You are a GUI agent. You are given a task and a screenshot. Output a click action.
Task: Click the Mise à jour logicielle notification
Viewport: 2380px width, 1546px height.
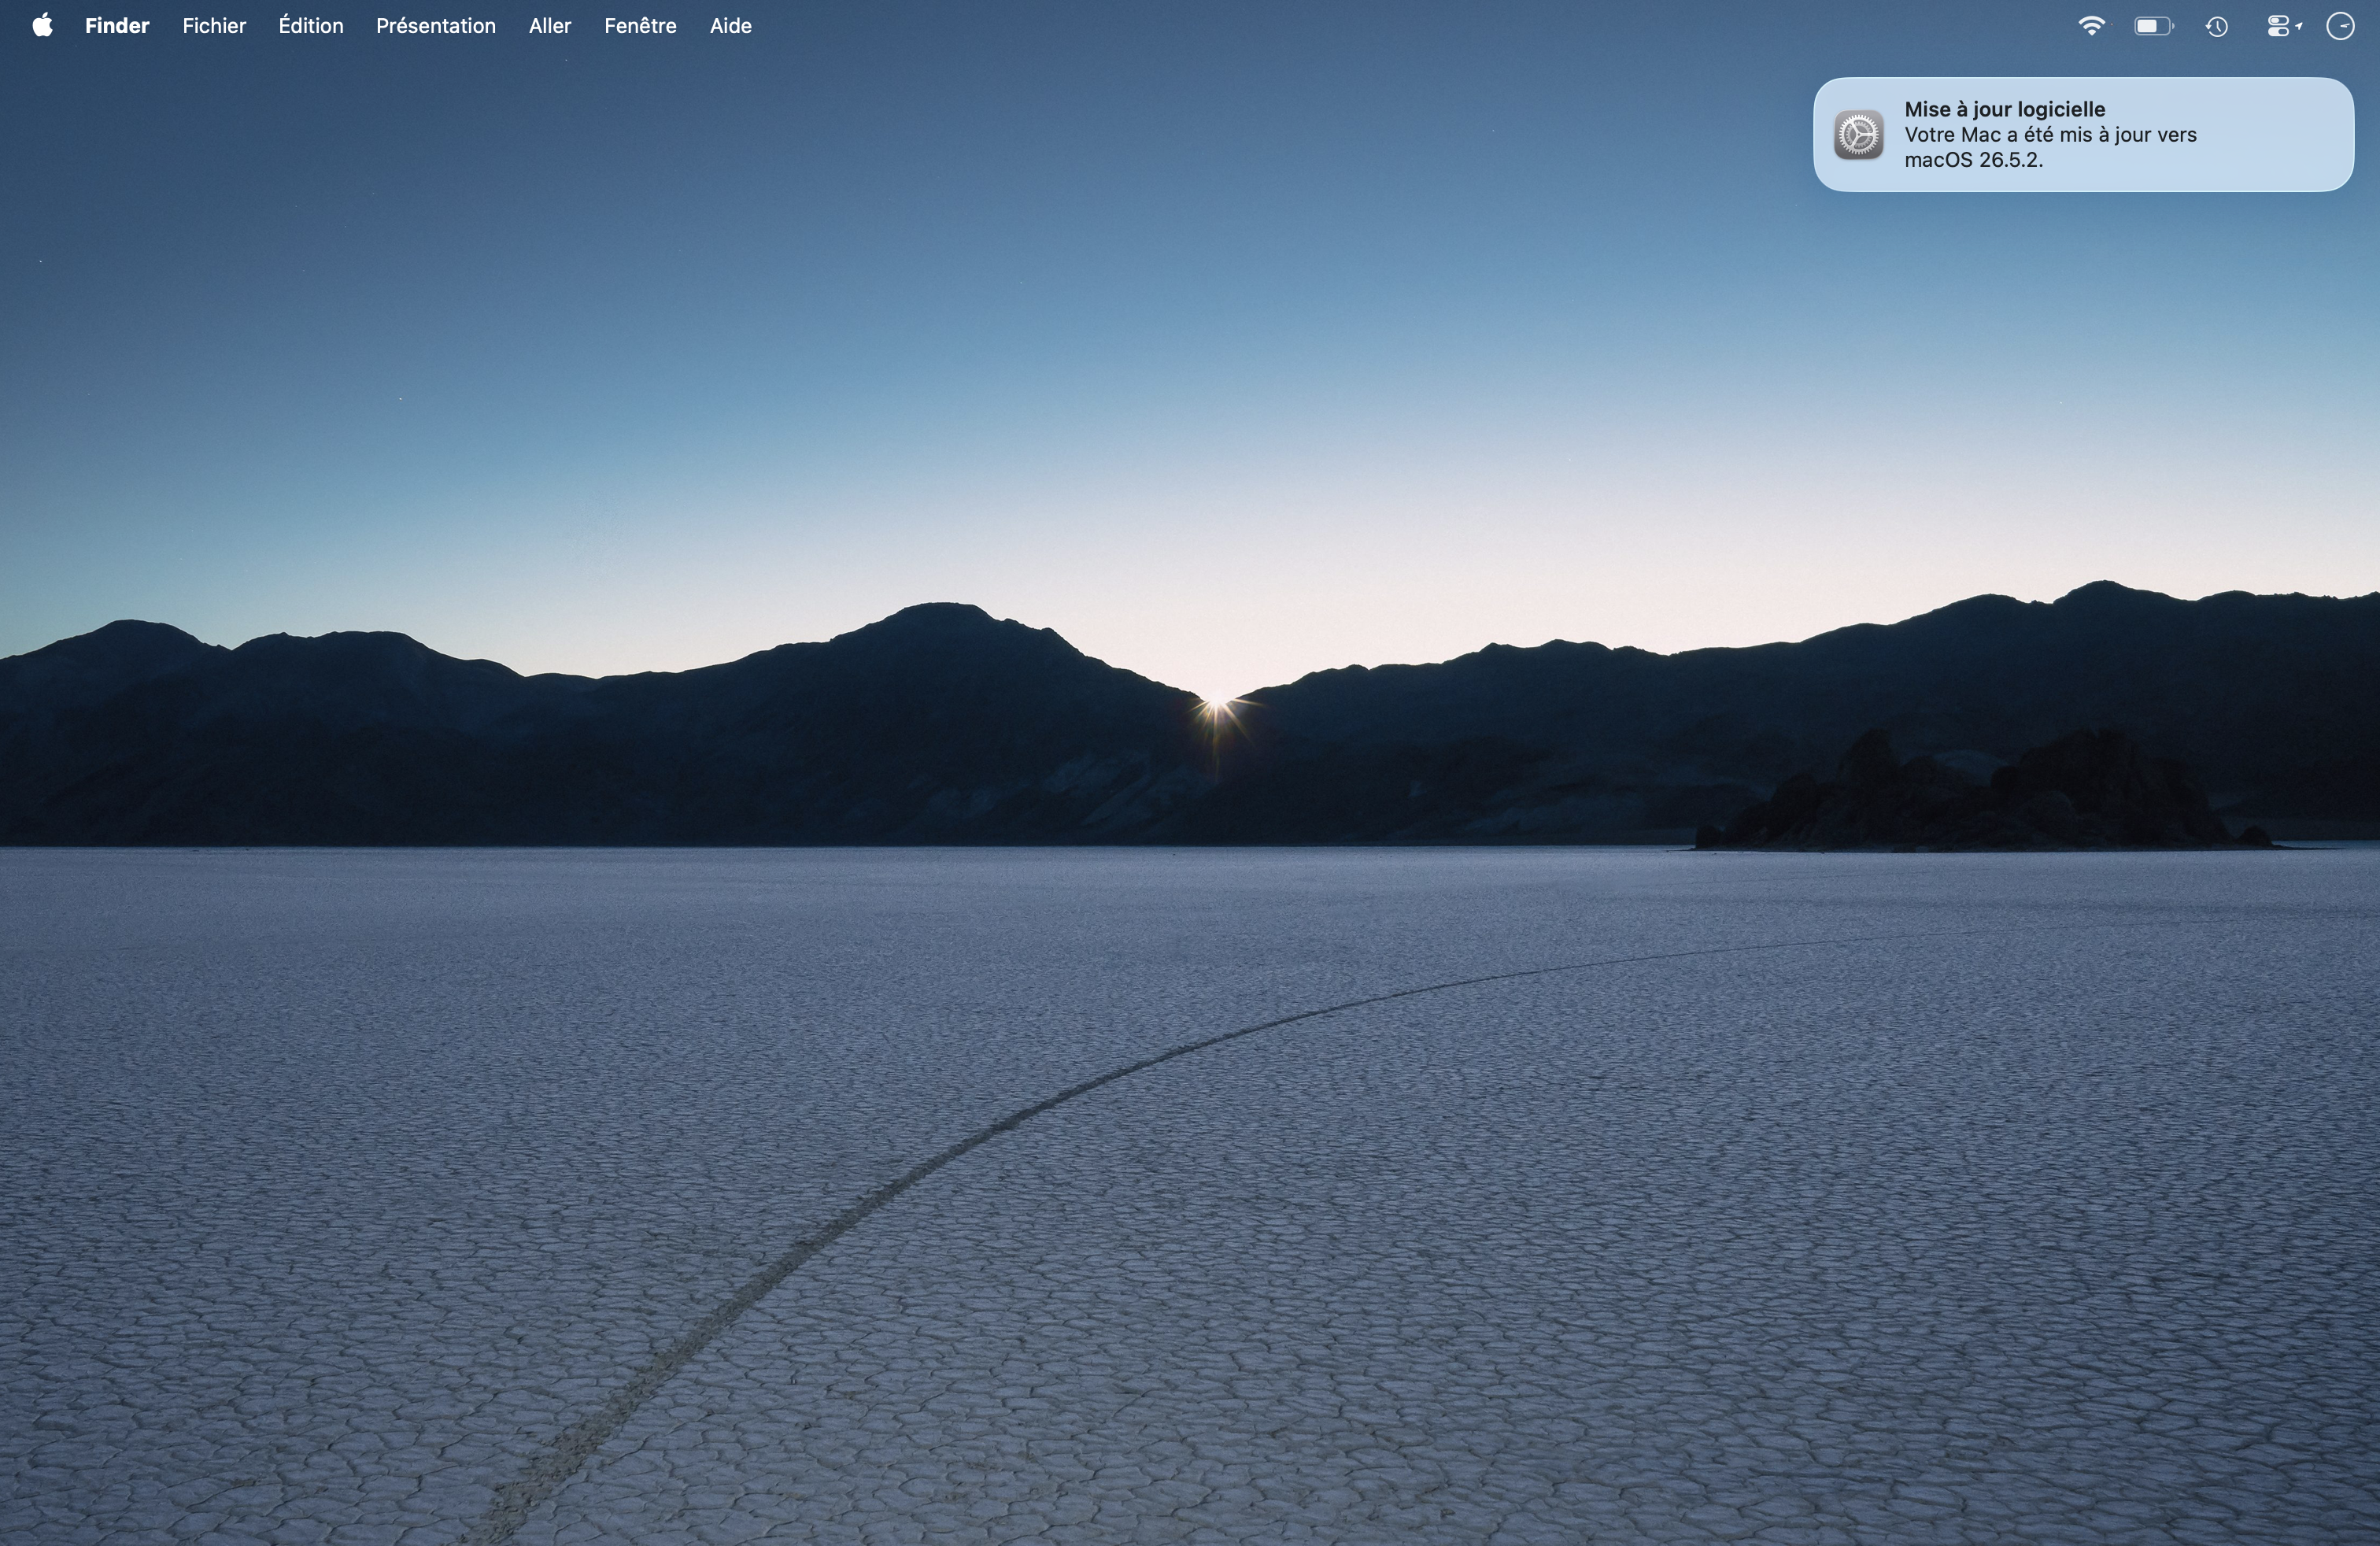(2083, 135)
